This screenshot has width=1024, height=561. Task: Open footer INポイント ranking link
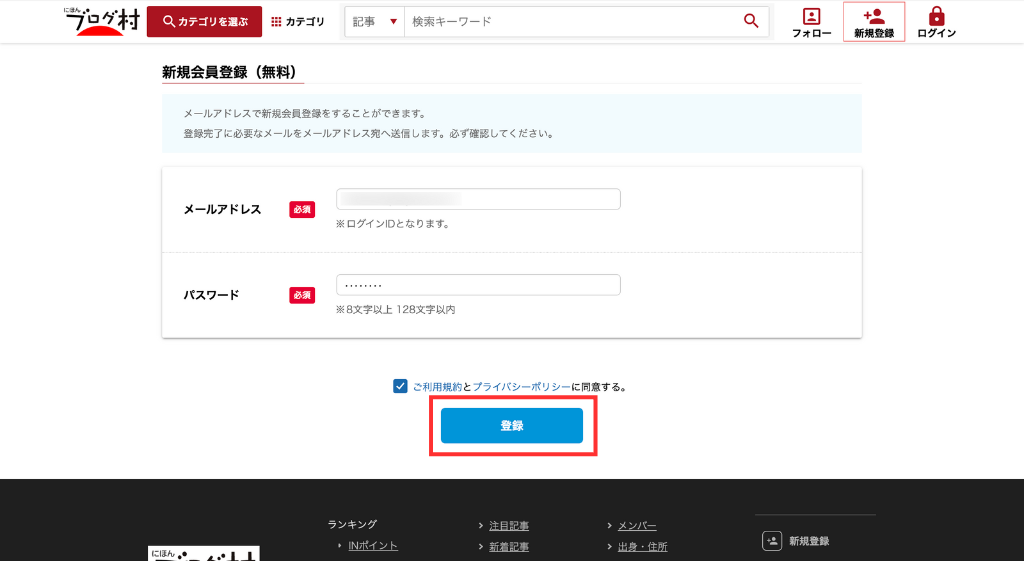point(373,546)
